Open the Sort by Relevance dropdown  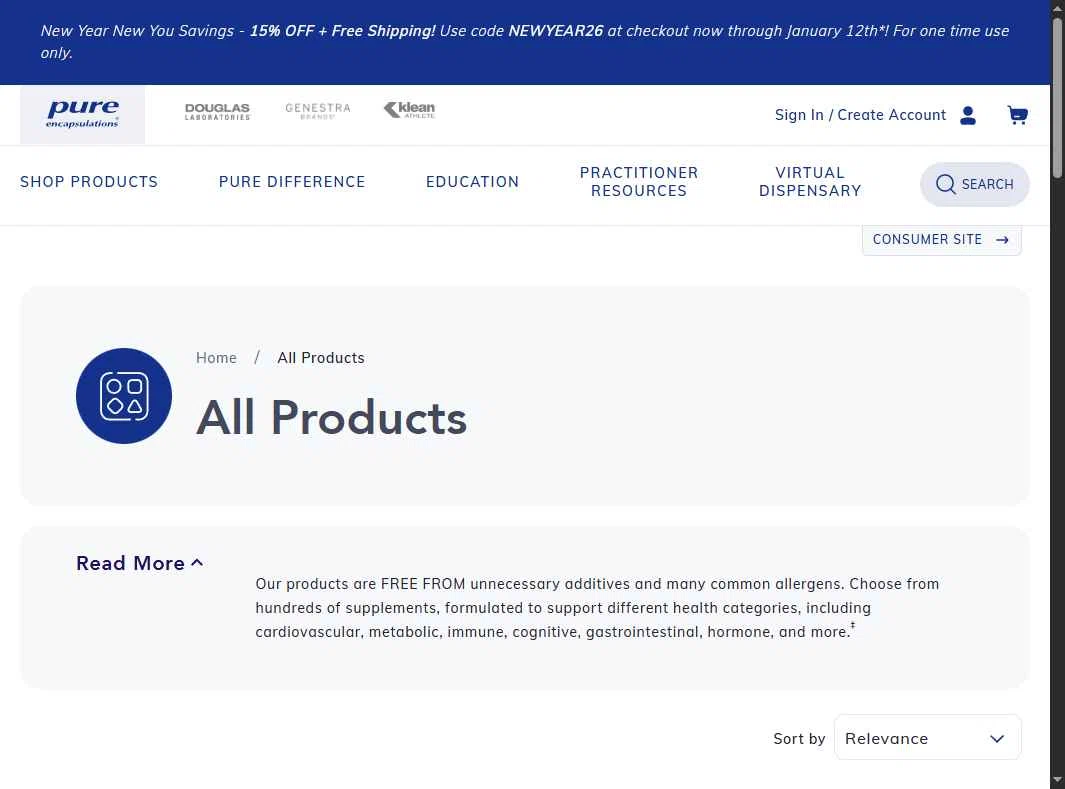click(927, 738)
